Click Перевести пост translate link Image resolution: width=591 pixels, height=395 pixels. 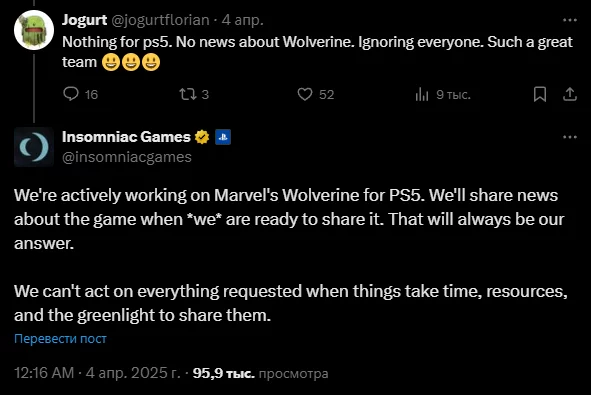pyautogui.click(x=60, y=339)
